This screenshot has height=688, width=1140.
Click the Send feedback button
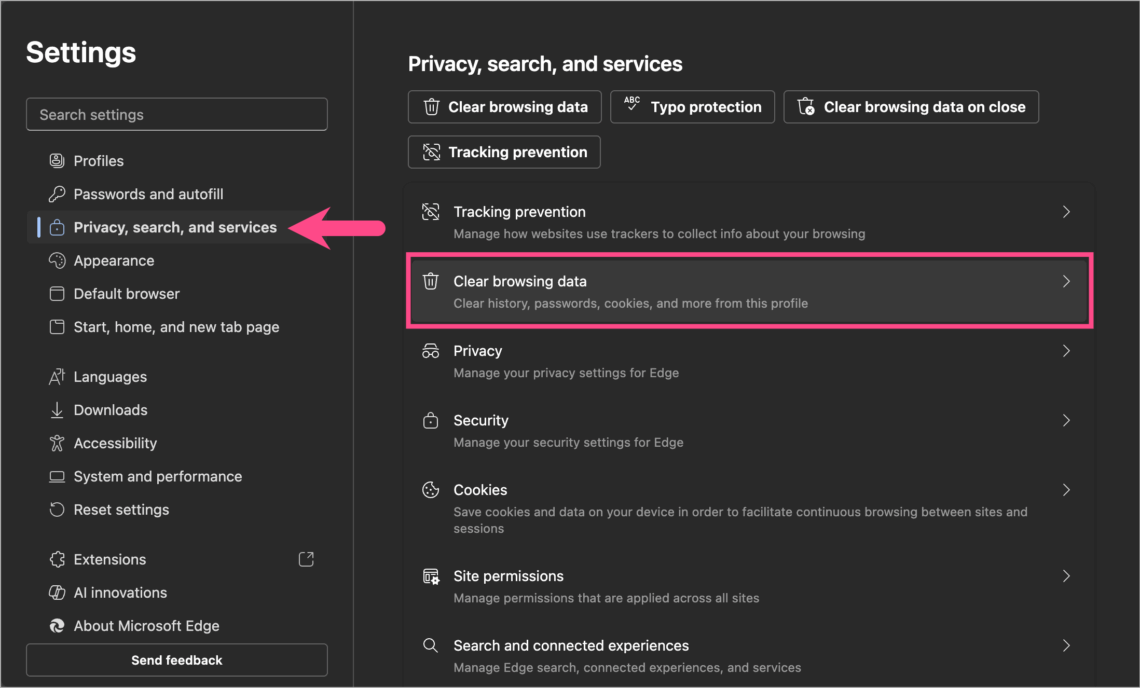(176, 660)
